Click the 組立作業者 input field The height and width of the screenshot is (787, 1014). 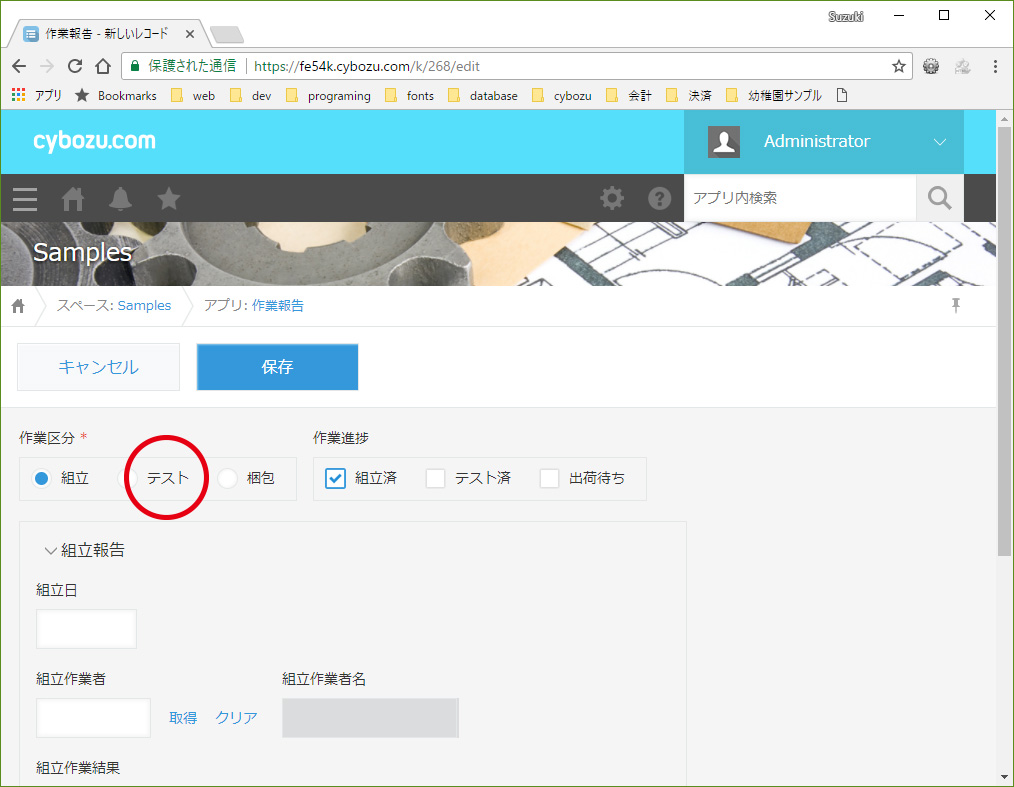(93, 718)
